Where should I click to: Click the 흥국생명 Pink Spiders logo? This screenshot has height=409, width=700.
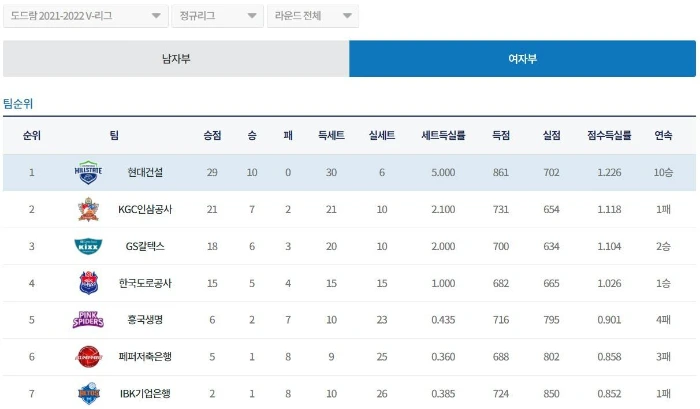coord(88,320)
